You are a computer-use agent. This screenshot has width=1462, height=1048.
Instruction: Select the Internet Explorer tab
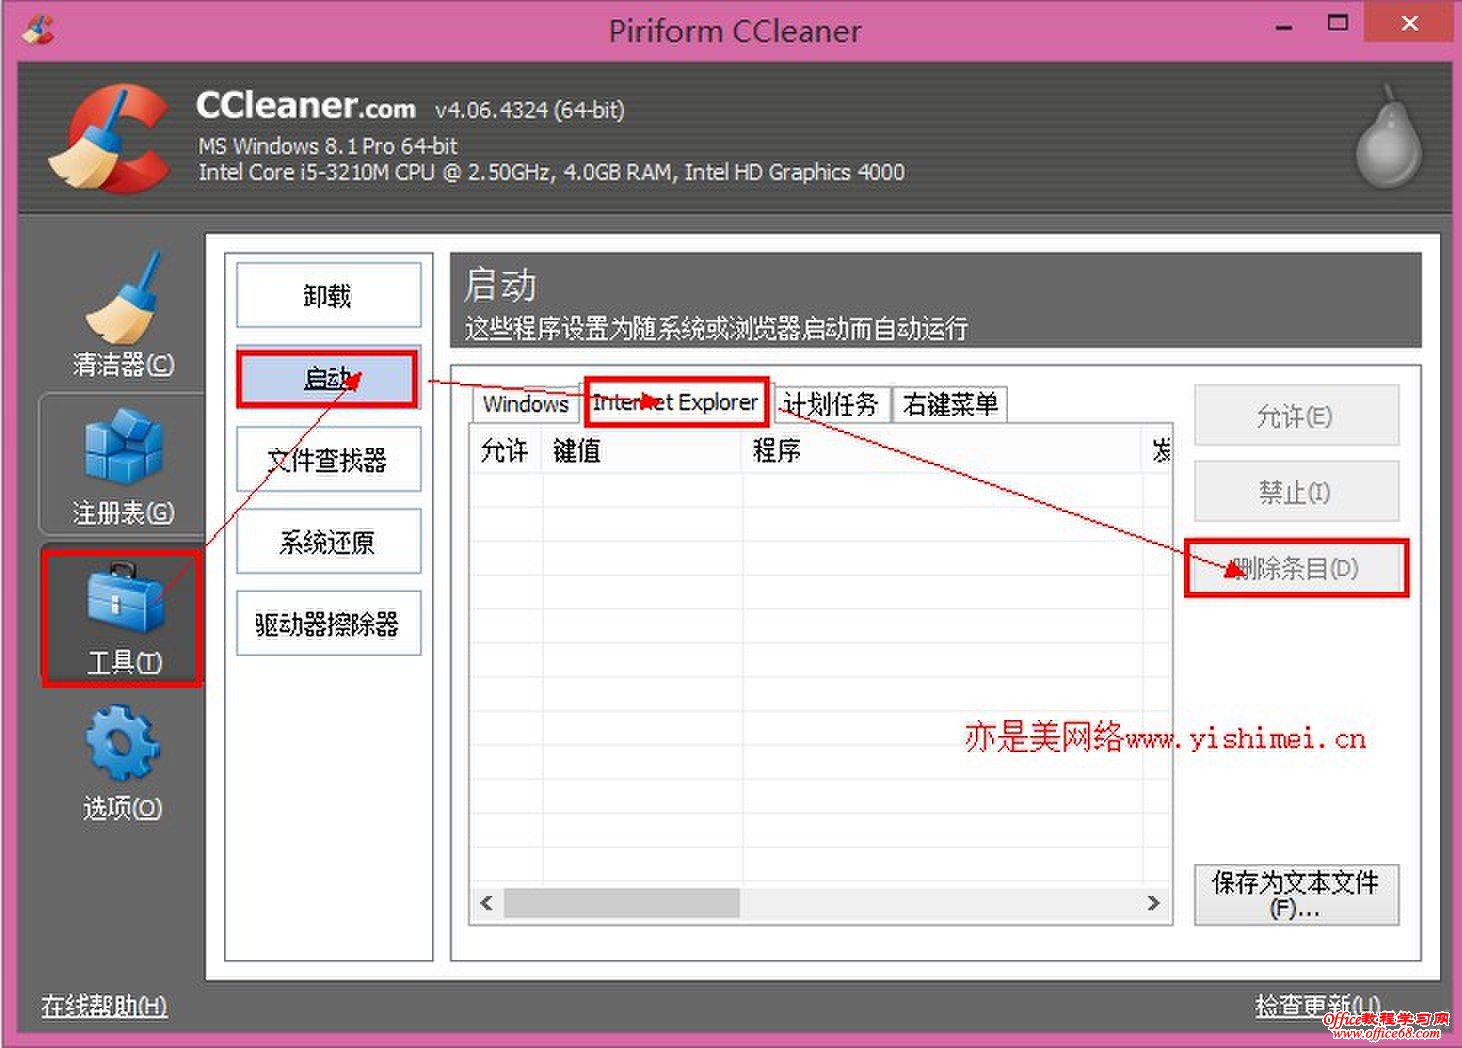pyautogui.click(x=675, y=402)
